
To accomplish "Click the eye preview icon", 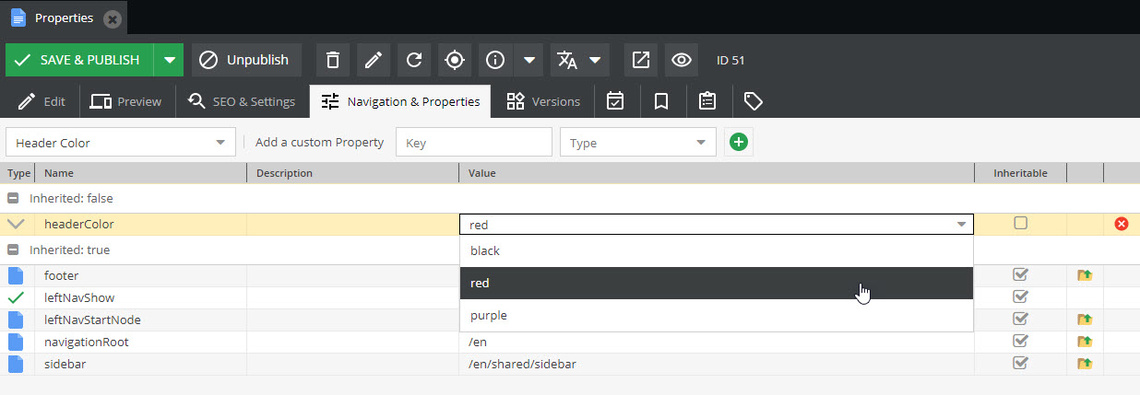I will (x=681, y=60).
